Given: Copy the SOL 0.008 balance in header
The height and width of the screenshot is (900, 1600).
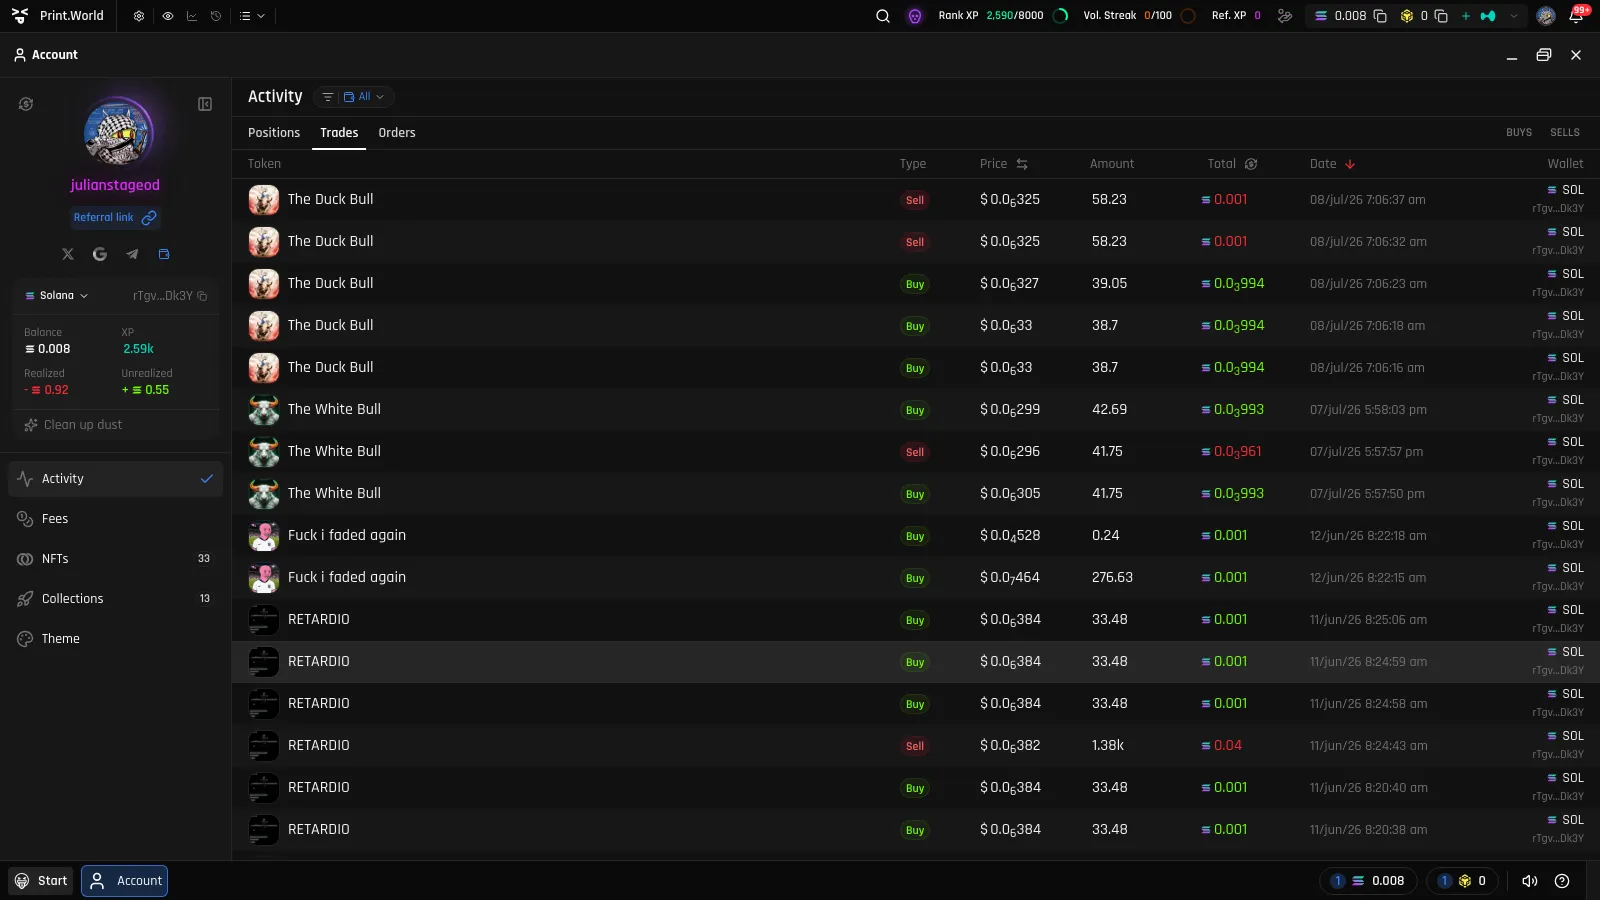Looking at the screenshot, I should pyautogui.click(x=1380, y=16).
